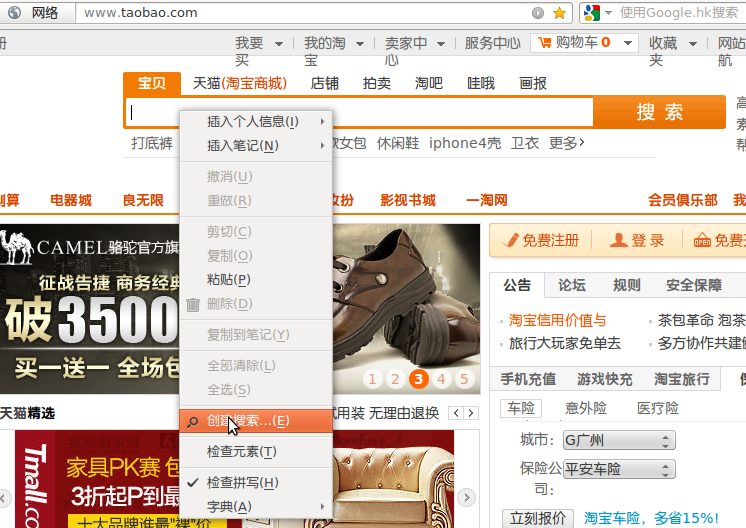The image size is (746, 528).
Task: Open the Google search engine icon selector
Action: tap(598, 13)
